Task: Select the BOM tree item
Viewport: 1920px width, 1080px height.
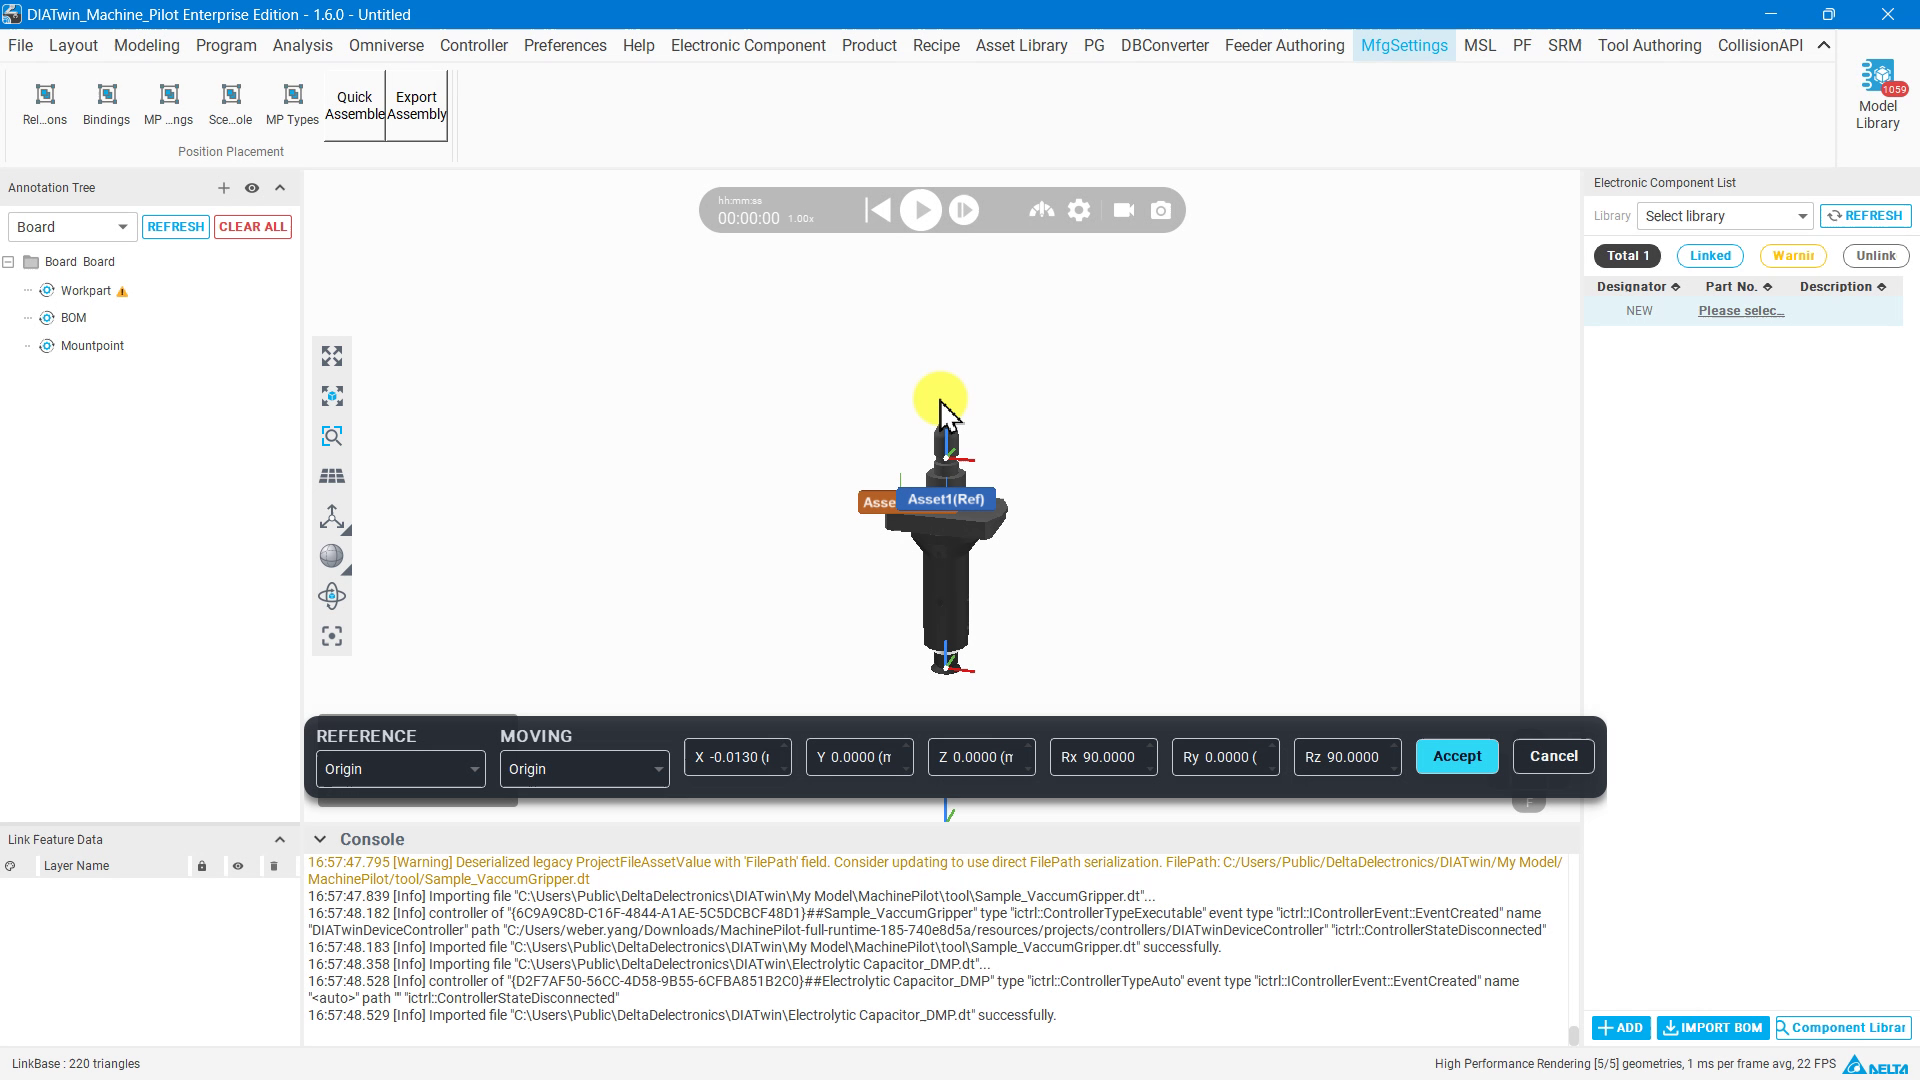Action: [x=73, y=318]
